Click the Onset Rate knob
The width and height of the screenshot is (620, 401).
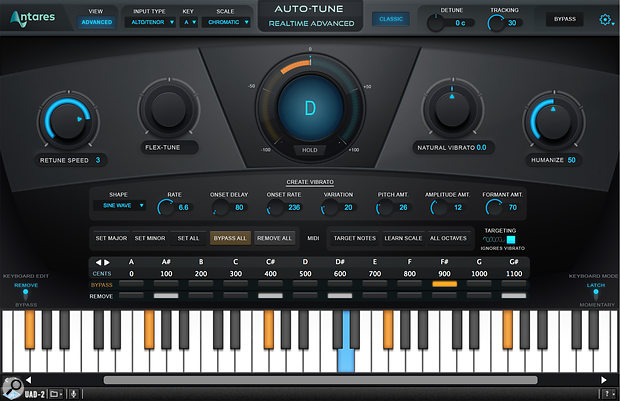[x=275, y=207]
